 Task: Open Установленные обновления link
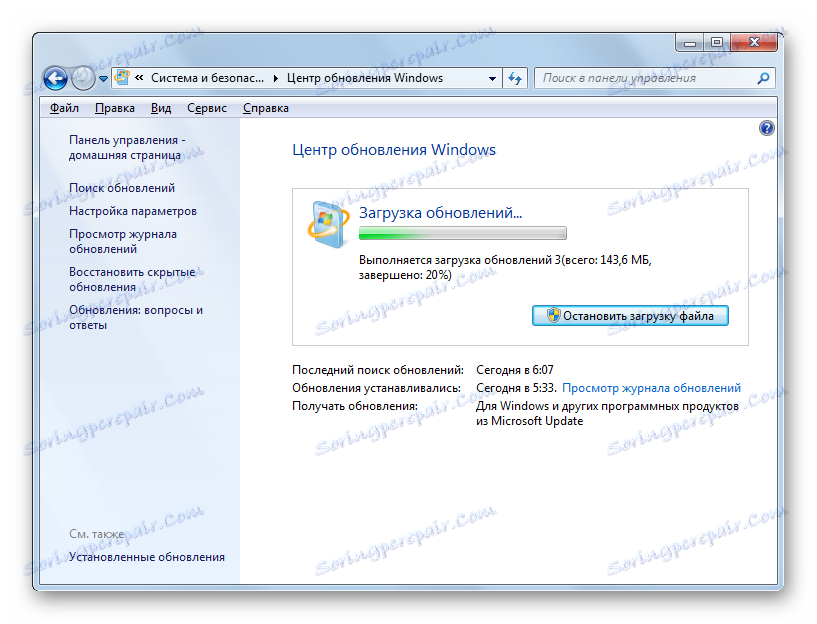click(147, 557)
